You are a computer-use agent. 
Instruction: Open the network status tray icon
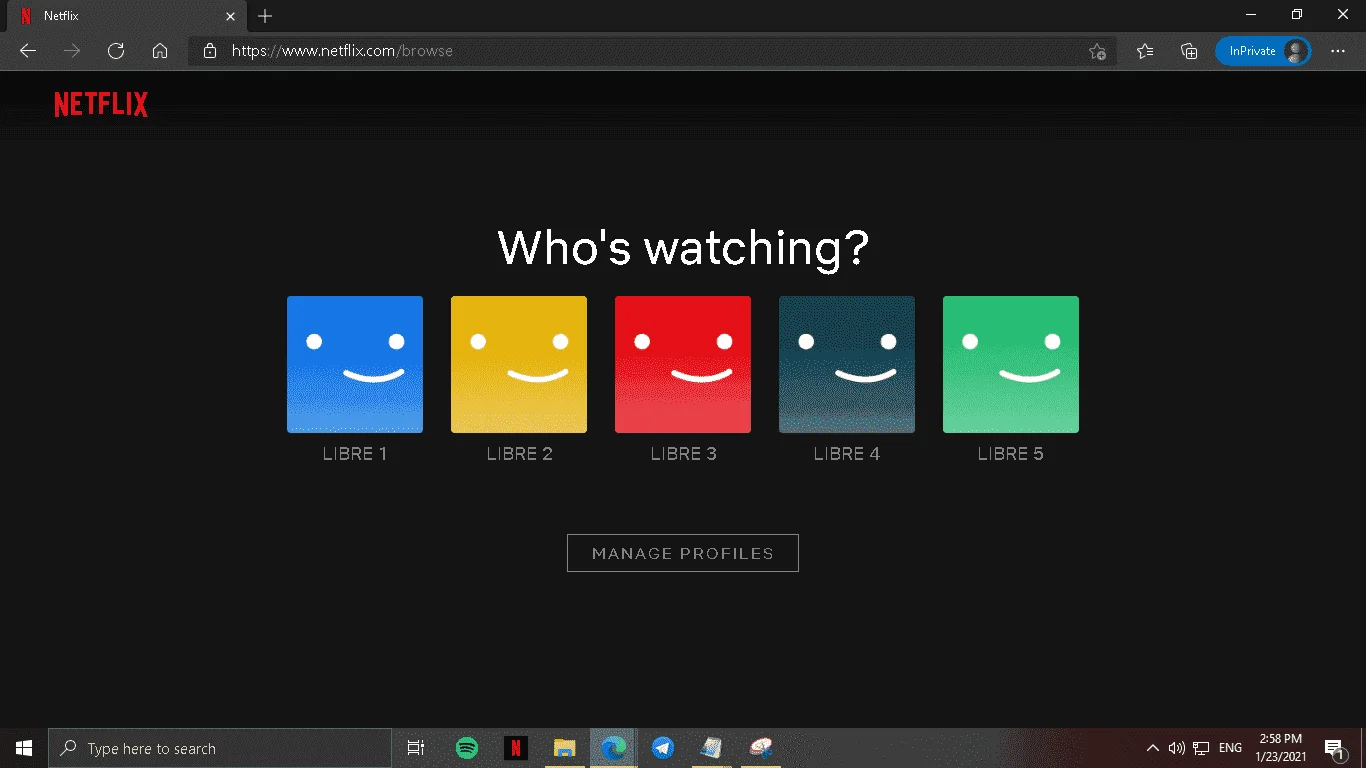pyautogui.click(x=1201, y=748)
